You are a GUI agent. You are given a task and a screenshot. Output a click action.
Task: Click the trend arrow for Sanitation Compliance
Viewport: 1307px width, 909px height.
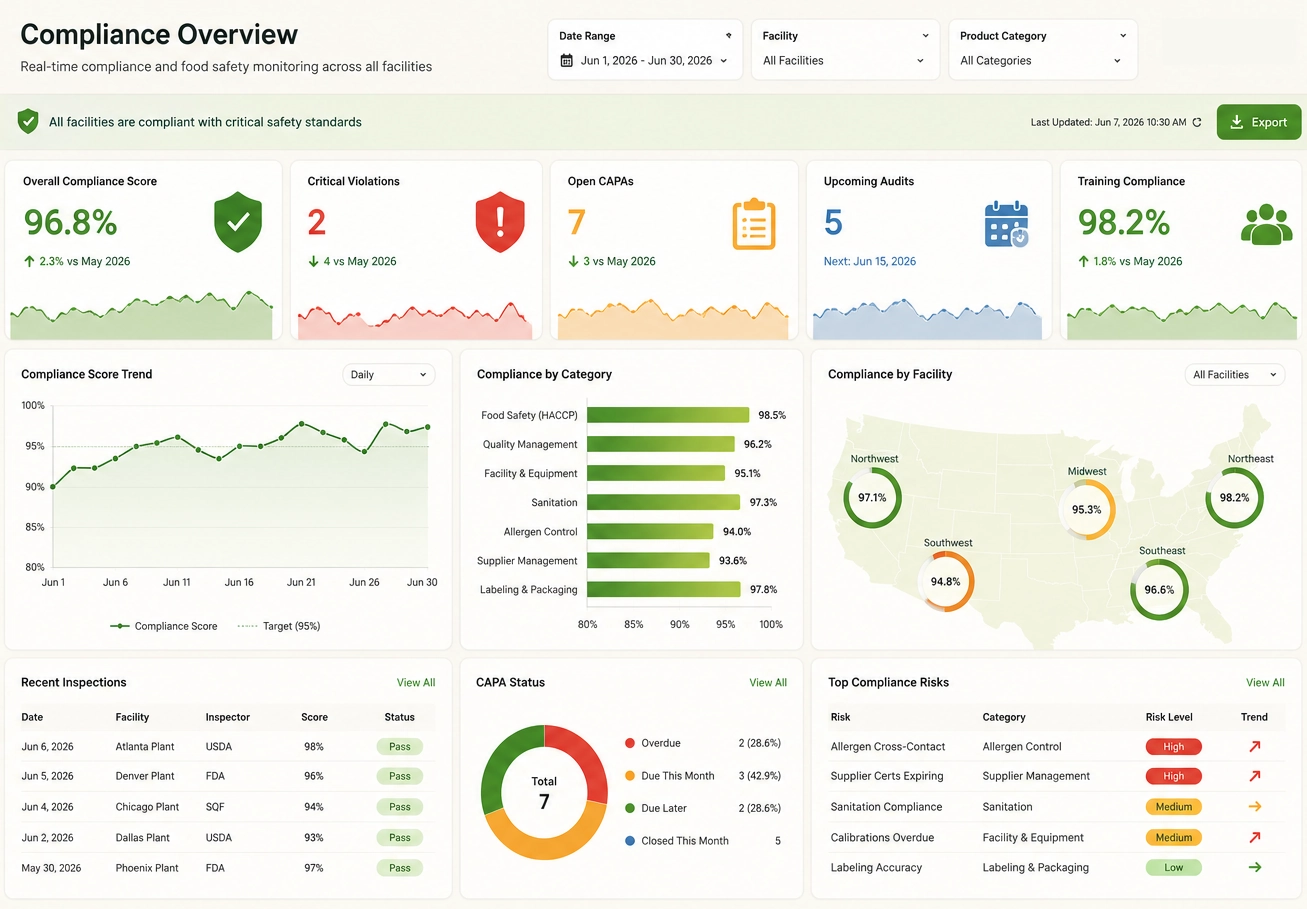tap(1255, 806)
